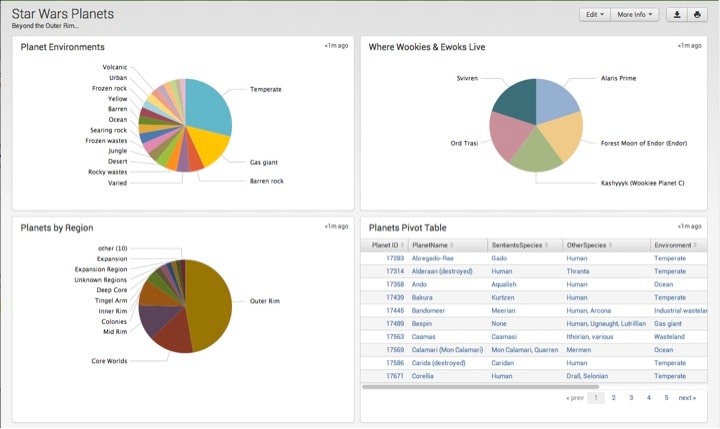Click the Bespin planet row name

(x=422, y=324)
